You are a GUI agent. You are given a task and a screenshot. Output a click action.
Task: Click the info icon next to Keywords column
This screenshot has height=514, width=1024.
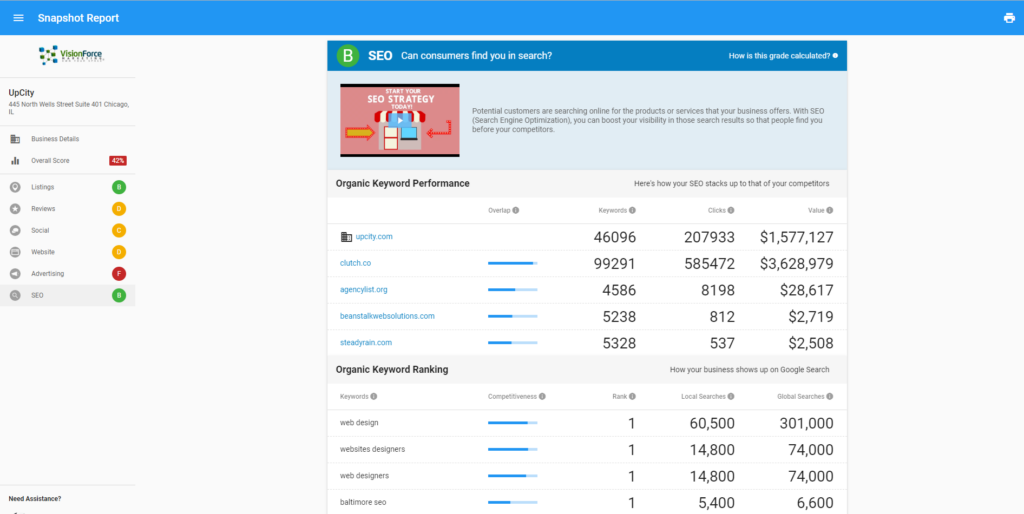(x=632, y=210)
